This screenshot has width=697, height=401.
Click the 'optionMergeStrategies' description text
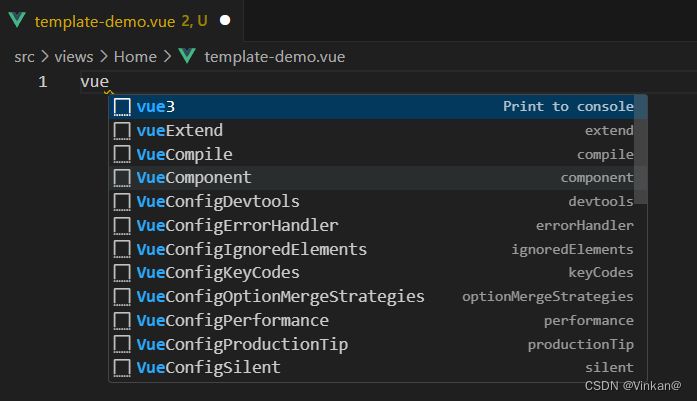point(548,297)
